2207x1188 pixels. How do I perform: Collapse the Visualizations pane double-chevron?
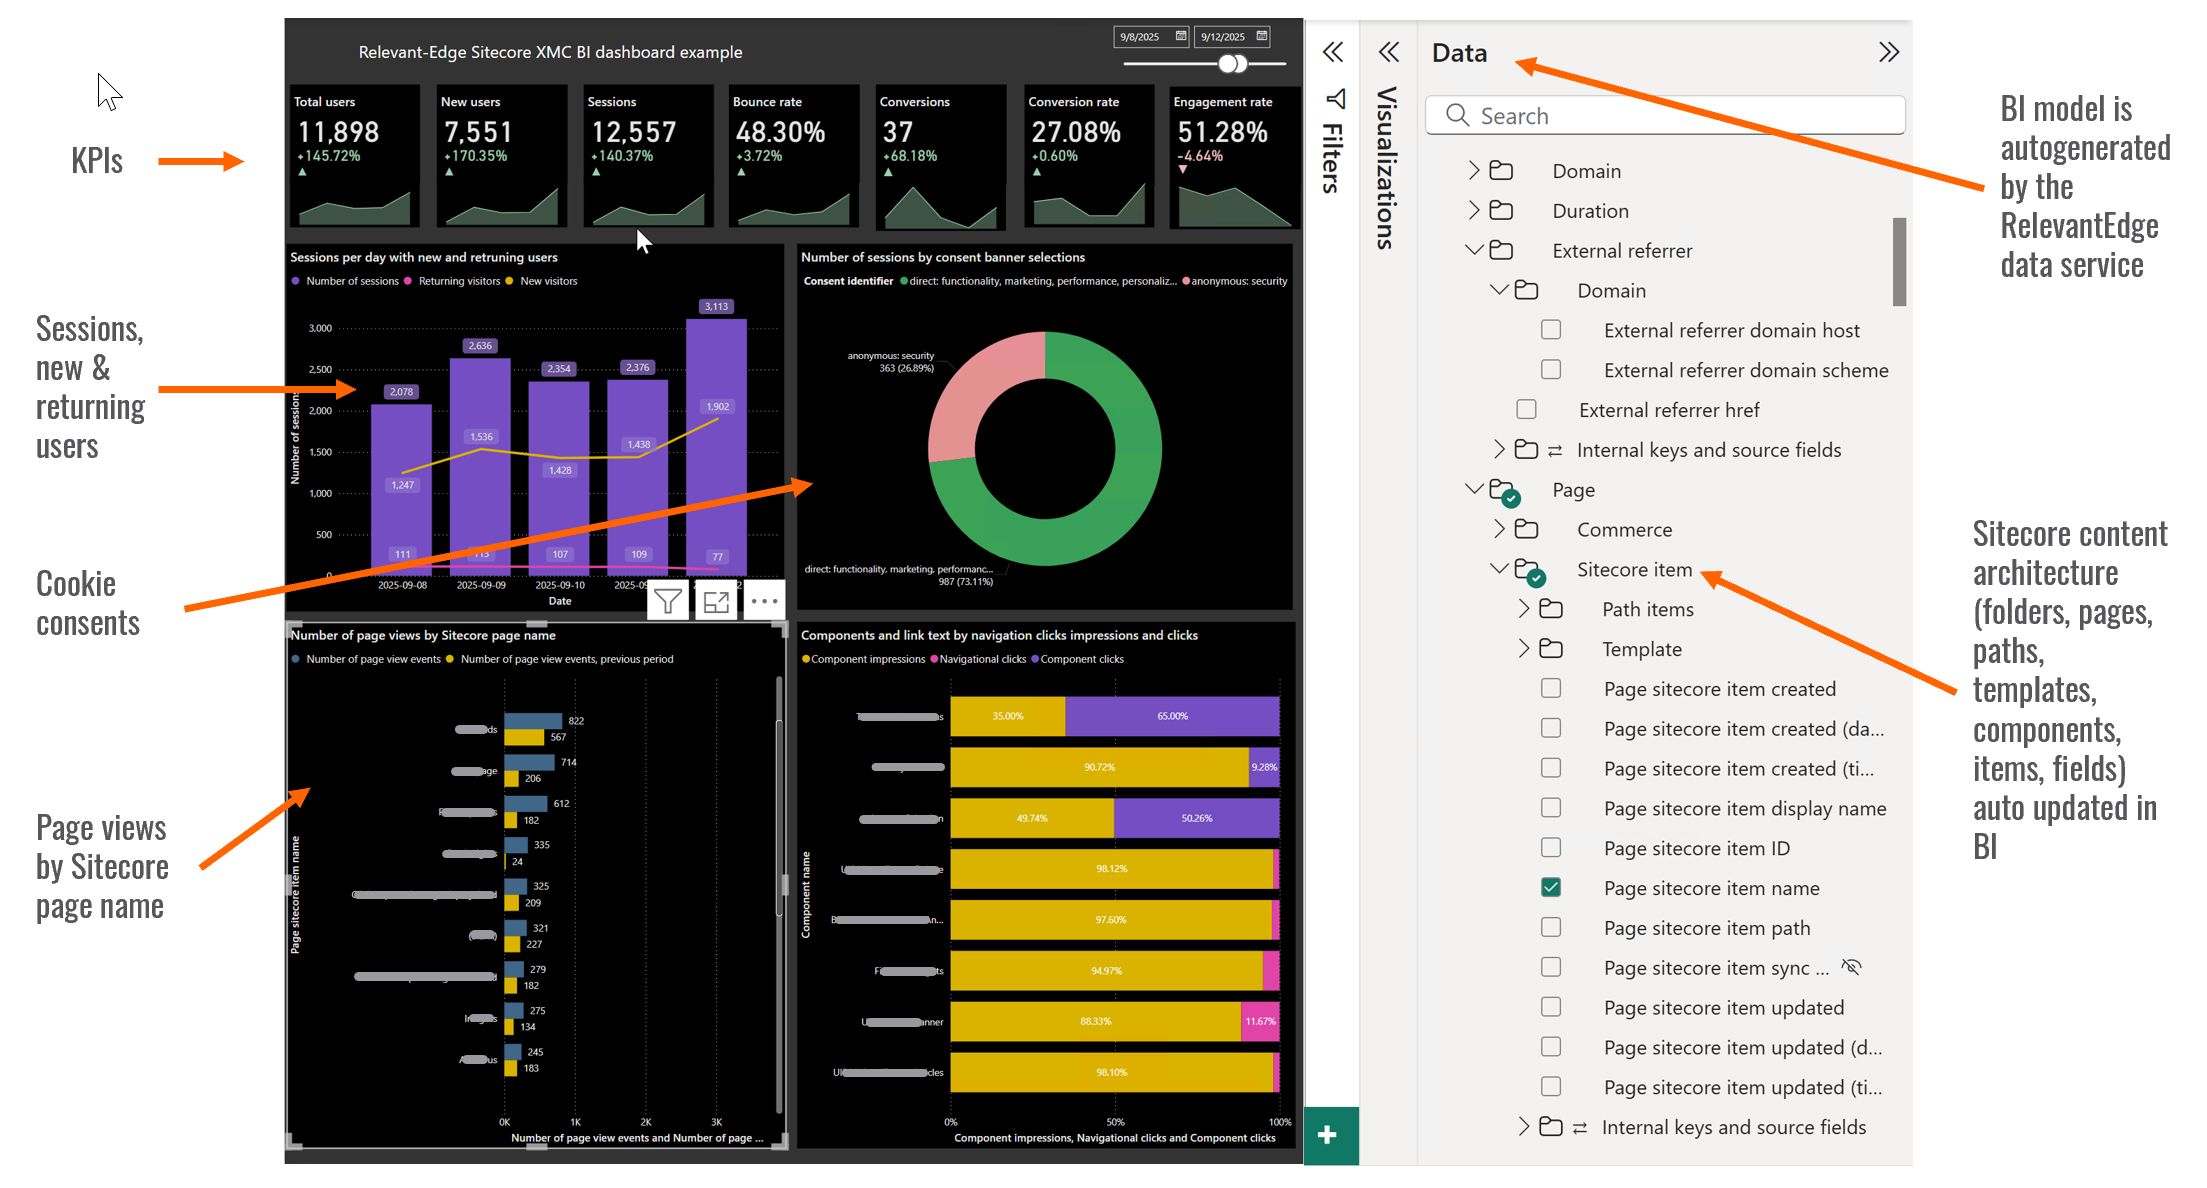click(1390, 51)
